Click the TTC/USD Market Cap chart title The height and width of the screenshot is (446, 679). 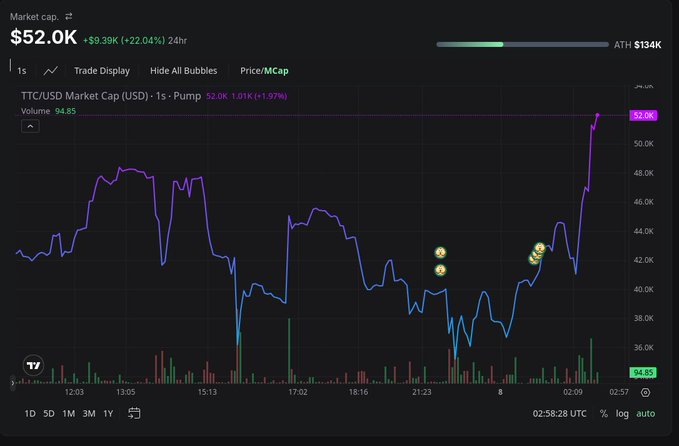pyautogui.click(x=111, y=96)
